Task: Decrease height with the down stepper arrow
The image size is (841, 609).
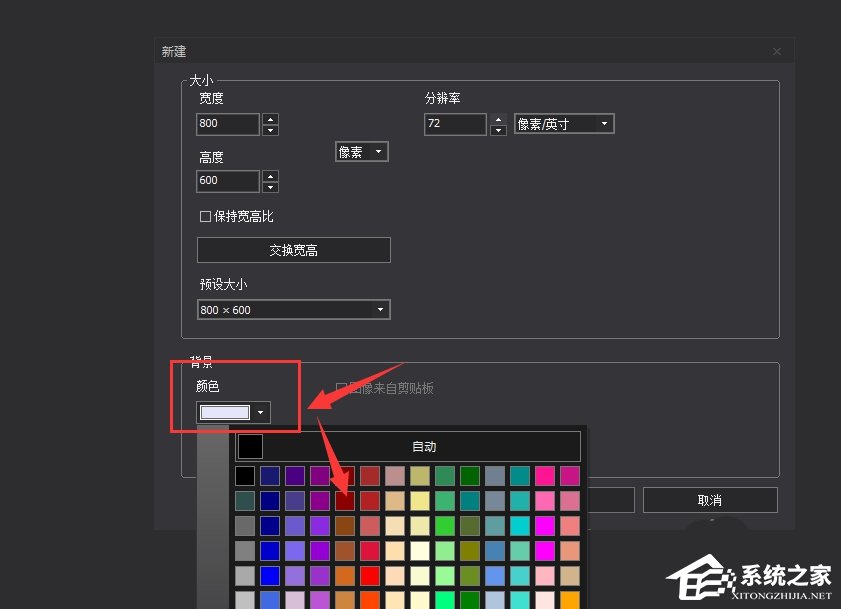Action: coord(270,187)
